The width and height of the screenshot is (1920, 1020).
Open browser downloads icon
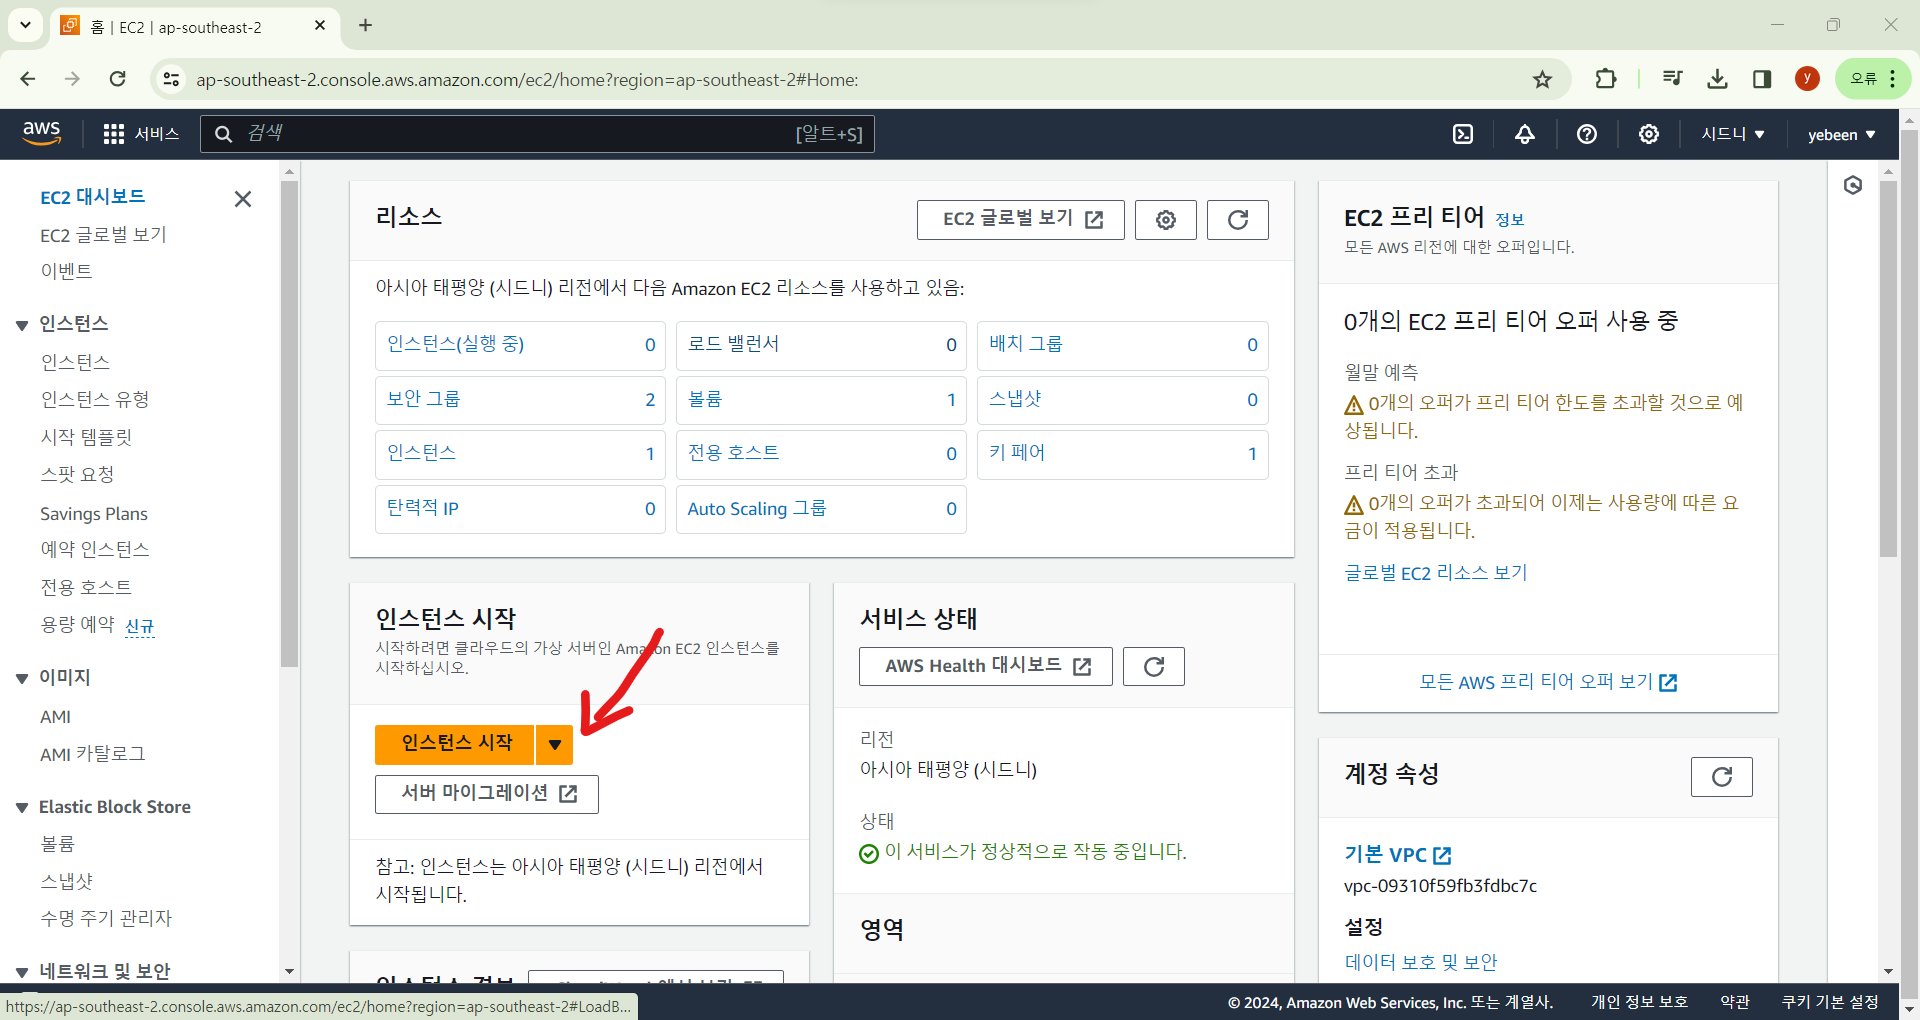click(1718, 79)
